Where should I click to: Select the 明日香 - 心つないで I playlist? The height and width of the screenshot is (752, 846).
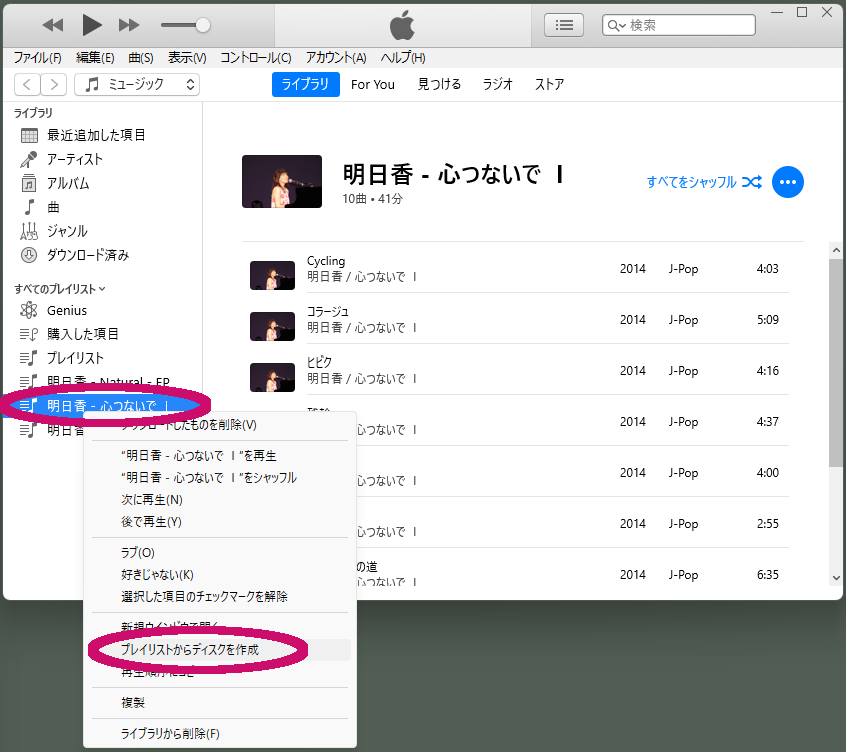click(x=103, y=406)
